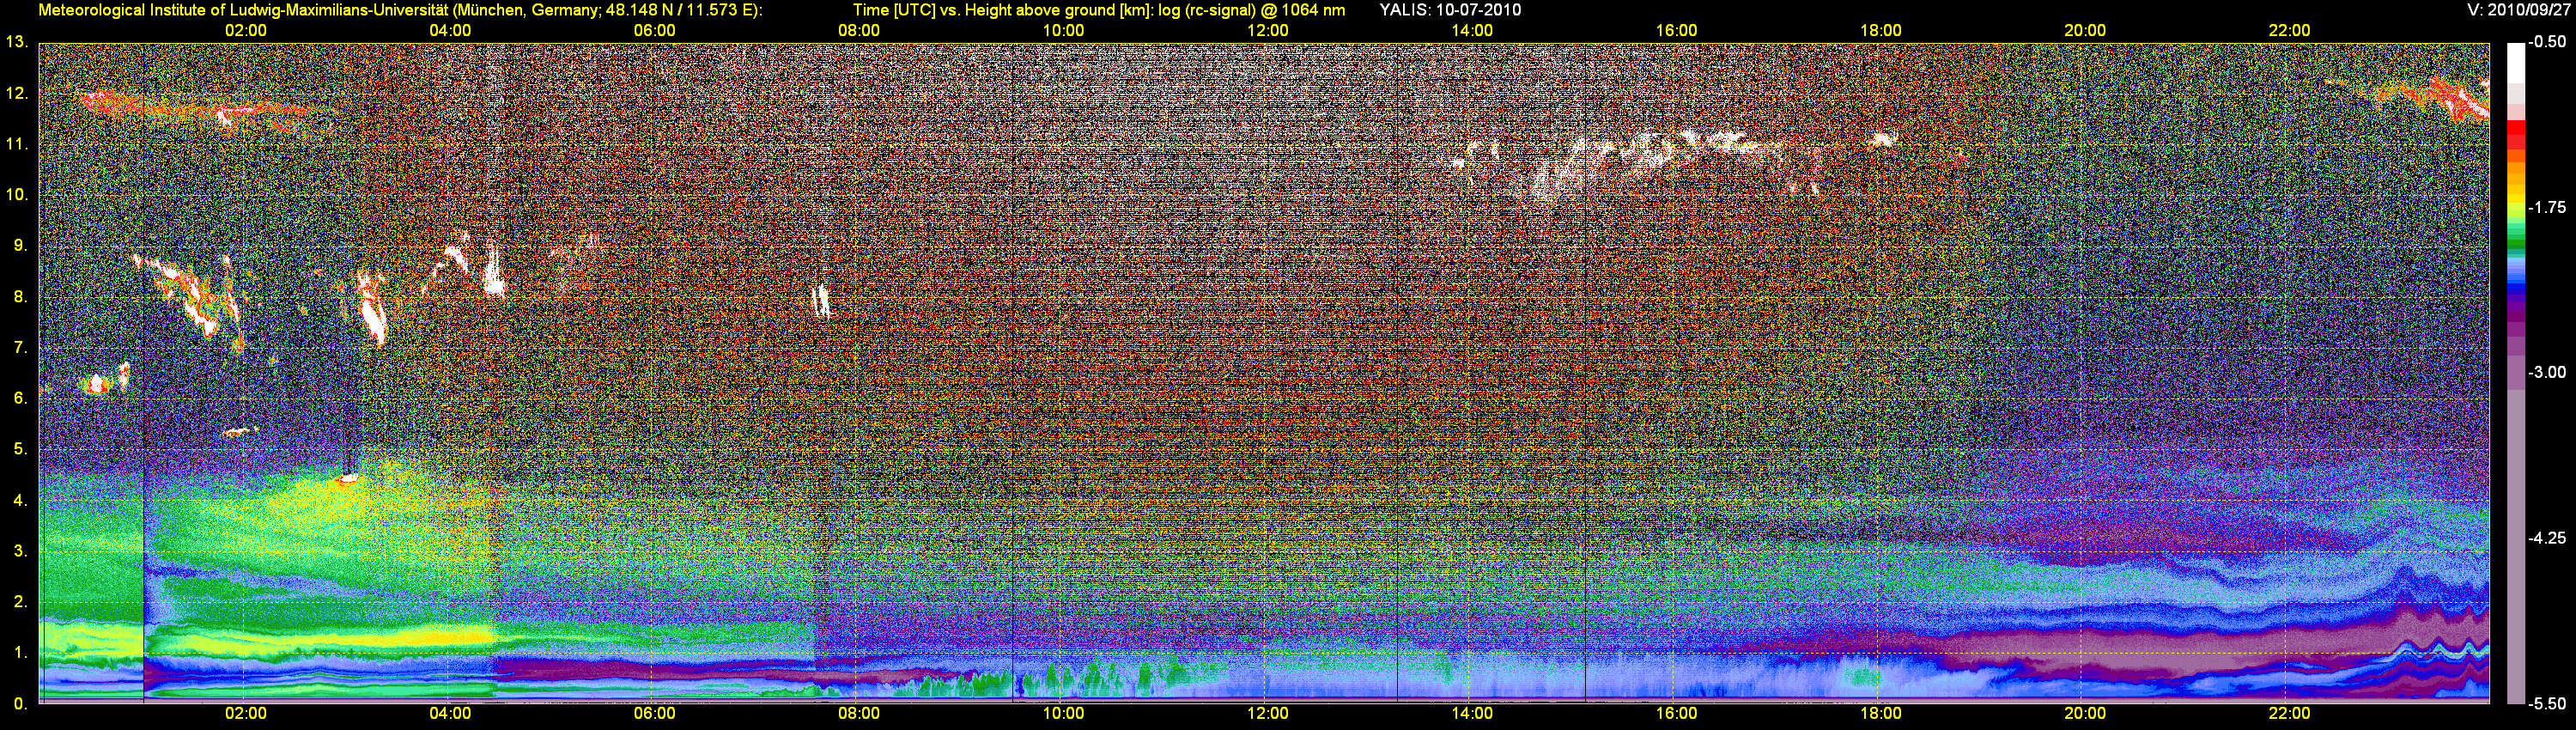Click the 0. km height axis label

click(x=20, y=704)
